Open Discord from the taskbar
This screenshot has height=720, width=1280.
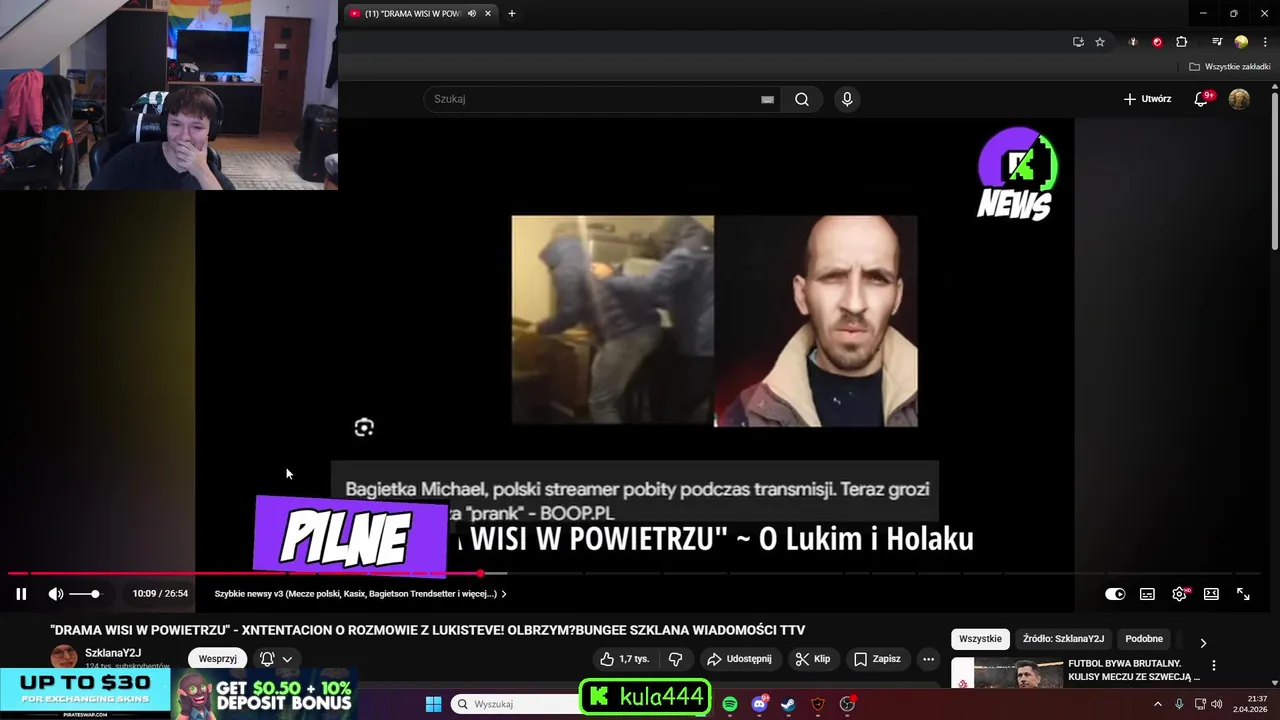click(759, 704)
